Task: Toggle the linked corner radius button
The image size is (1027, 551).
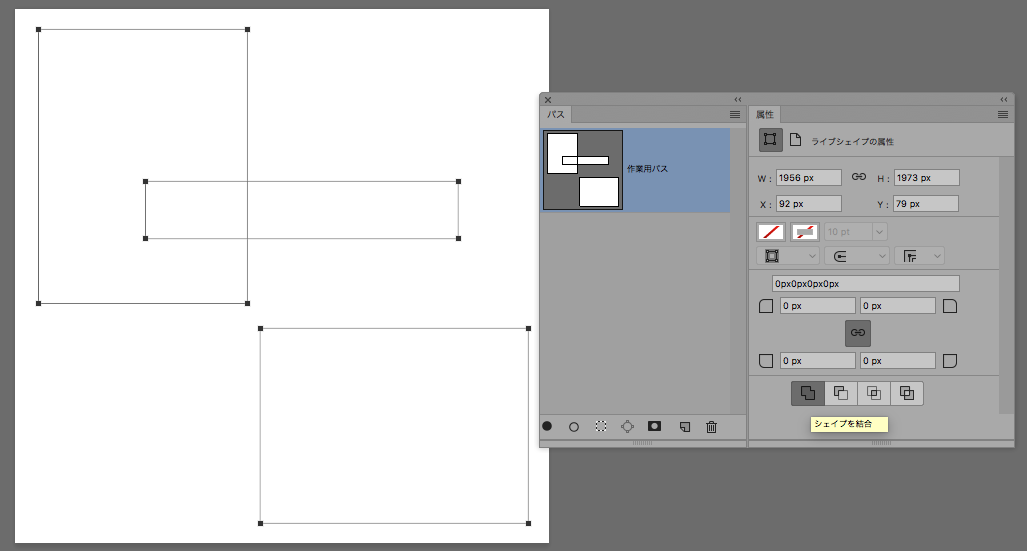Action: click(857, 333)
